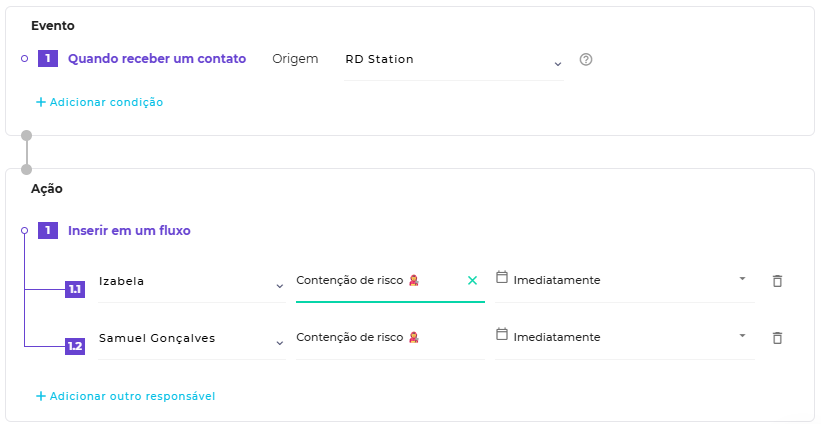
Task: Delete the Izabela row with trash icon
Action: pyautogui.click(x=777, y=281)
